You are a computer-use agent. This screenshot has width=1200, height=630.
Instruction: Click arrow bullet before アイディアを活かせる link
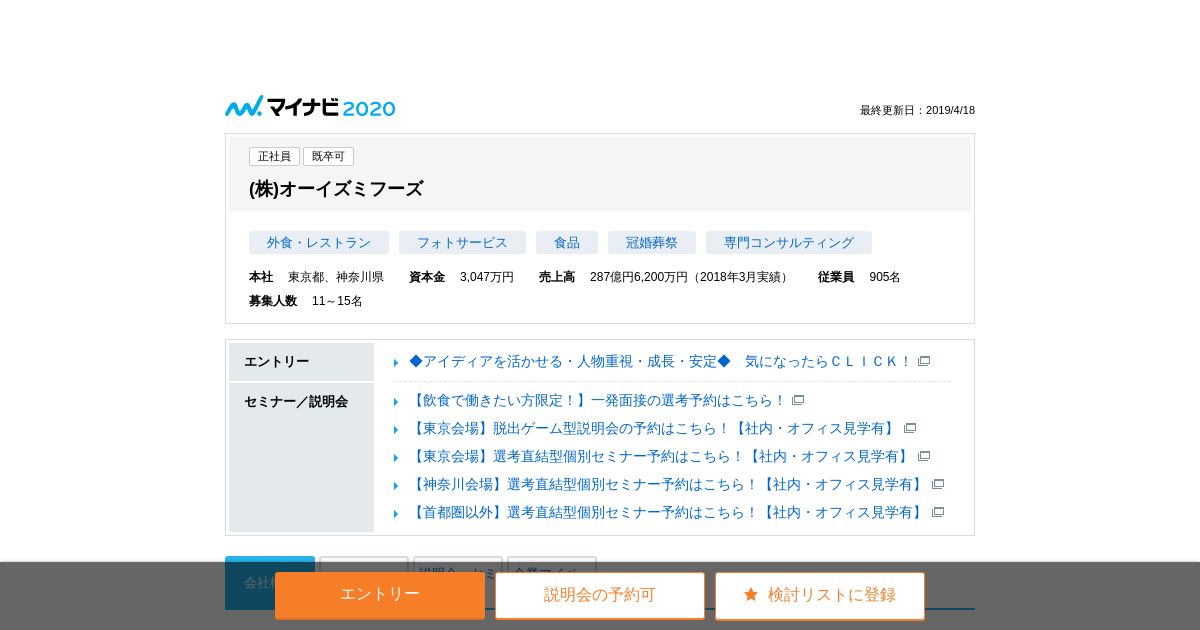pyautogui.click(x=396, y=363)
